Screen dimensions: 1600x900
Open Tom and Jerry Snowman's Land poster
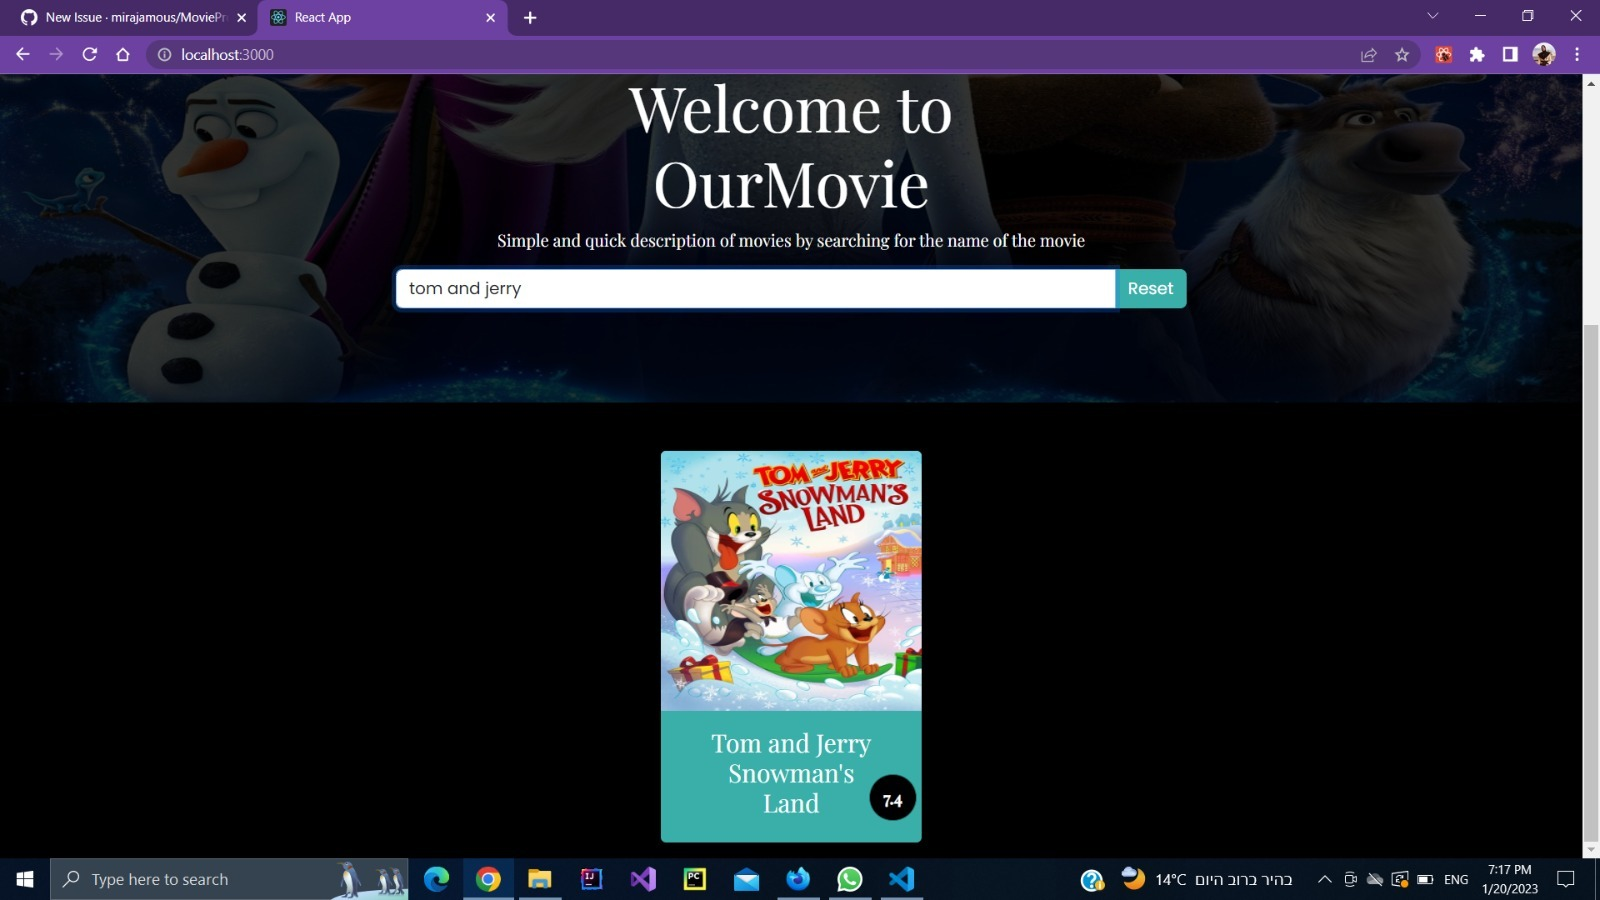[791, 581]
